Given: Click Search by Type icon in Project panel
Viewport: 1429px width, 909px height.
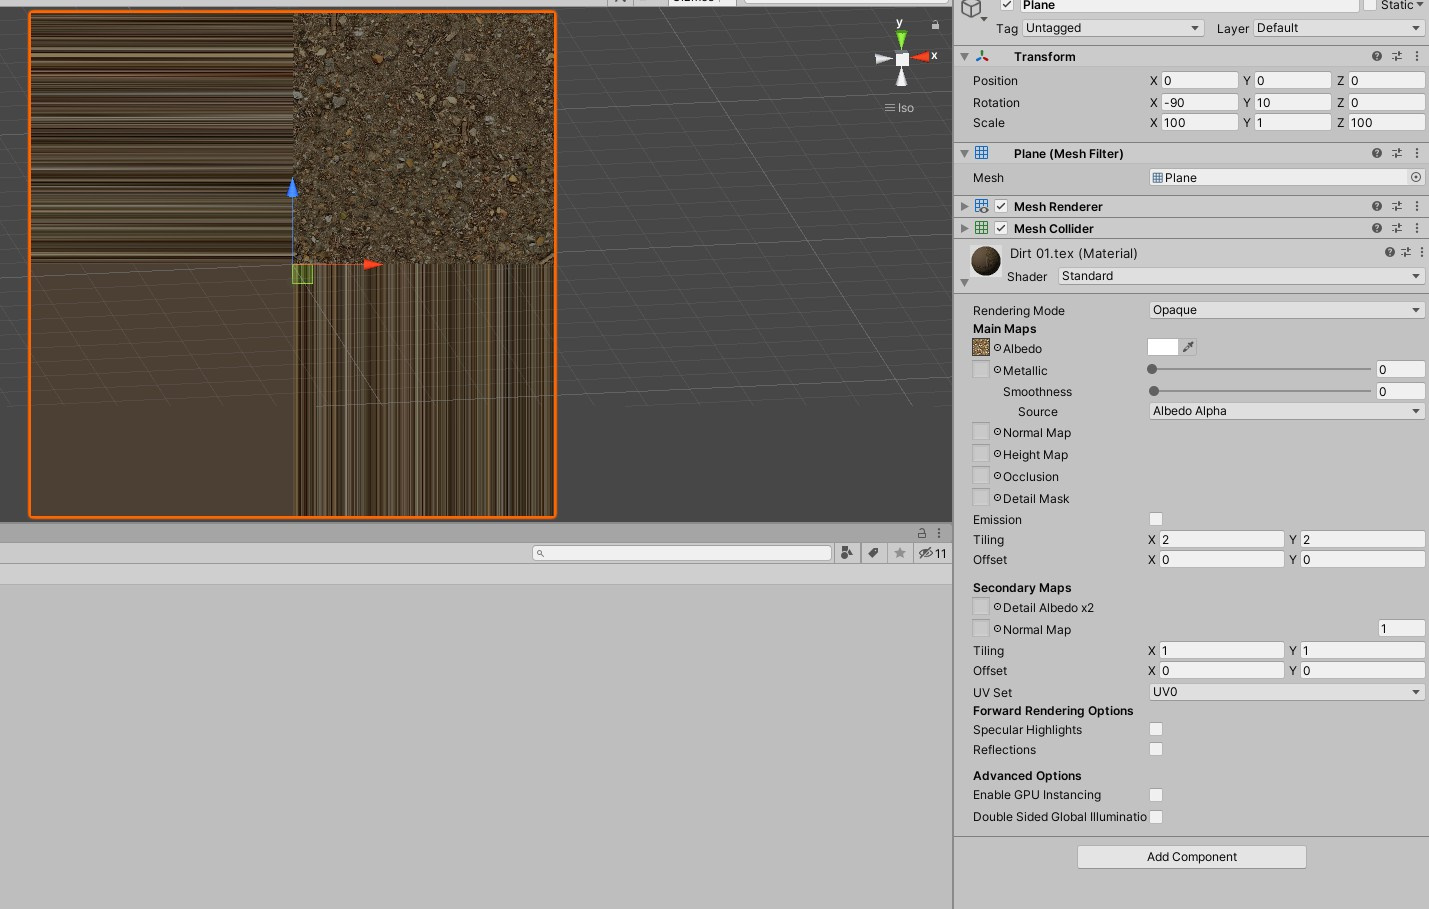Looking at the screenshot, I should [x=847, y=553].
